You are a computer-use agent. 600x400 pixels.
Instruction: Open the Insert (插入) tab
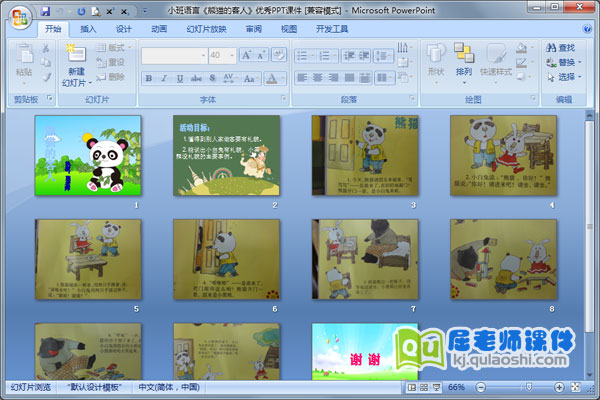[x=88, y=30]
